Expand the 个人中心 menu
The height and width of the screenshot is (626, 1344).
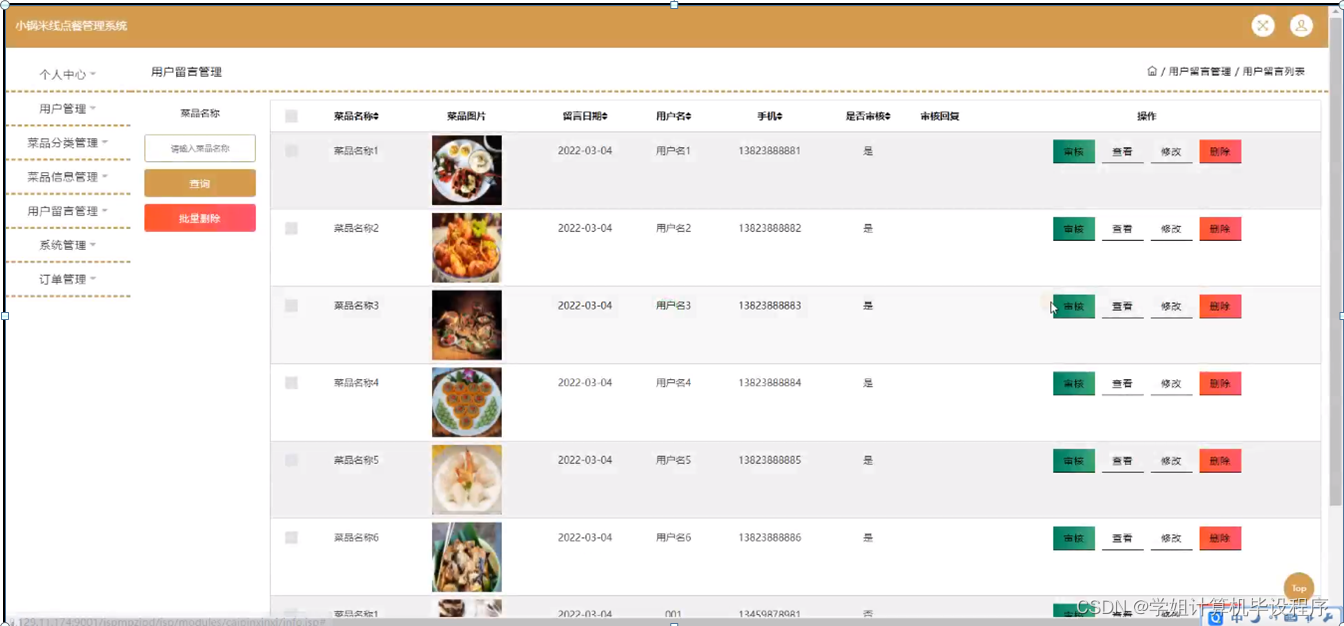click(67, 74)
